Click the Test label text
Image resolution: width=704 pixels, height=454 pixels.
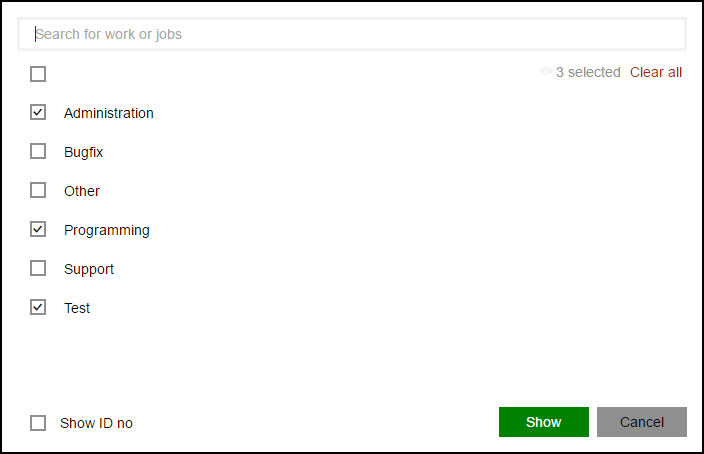click(x=77, y=308)
